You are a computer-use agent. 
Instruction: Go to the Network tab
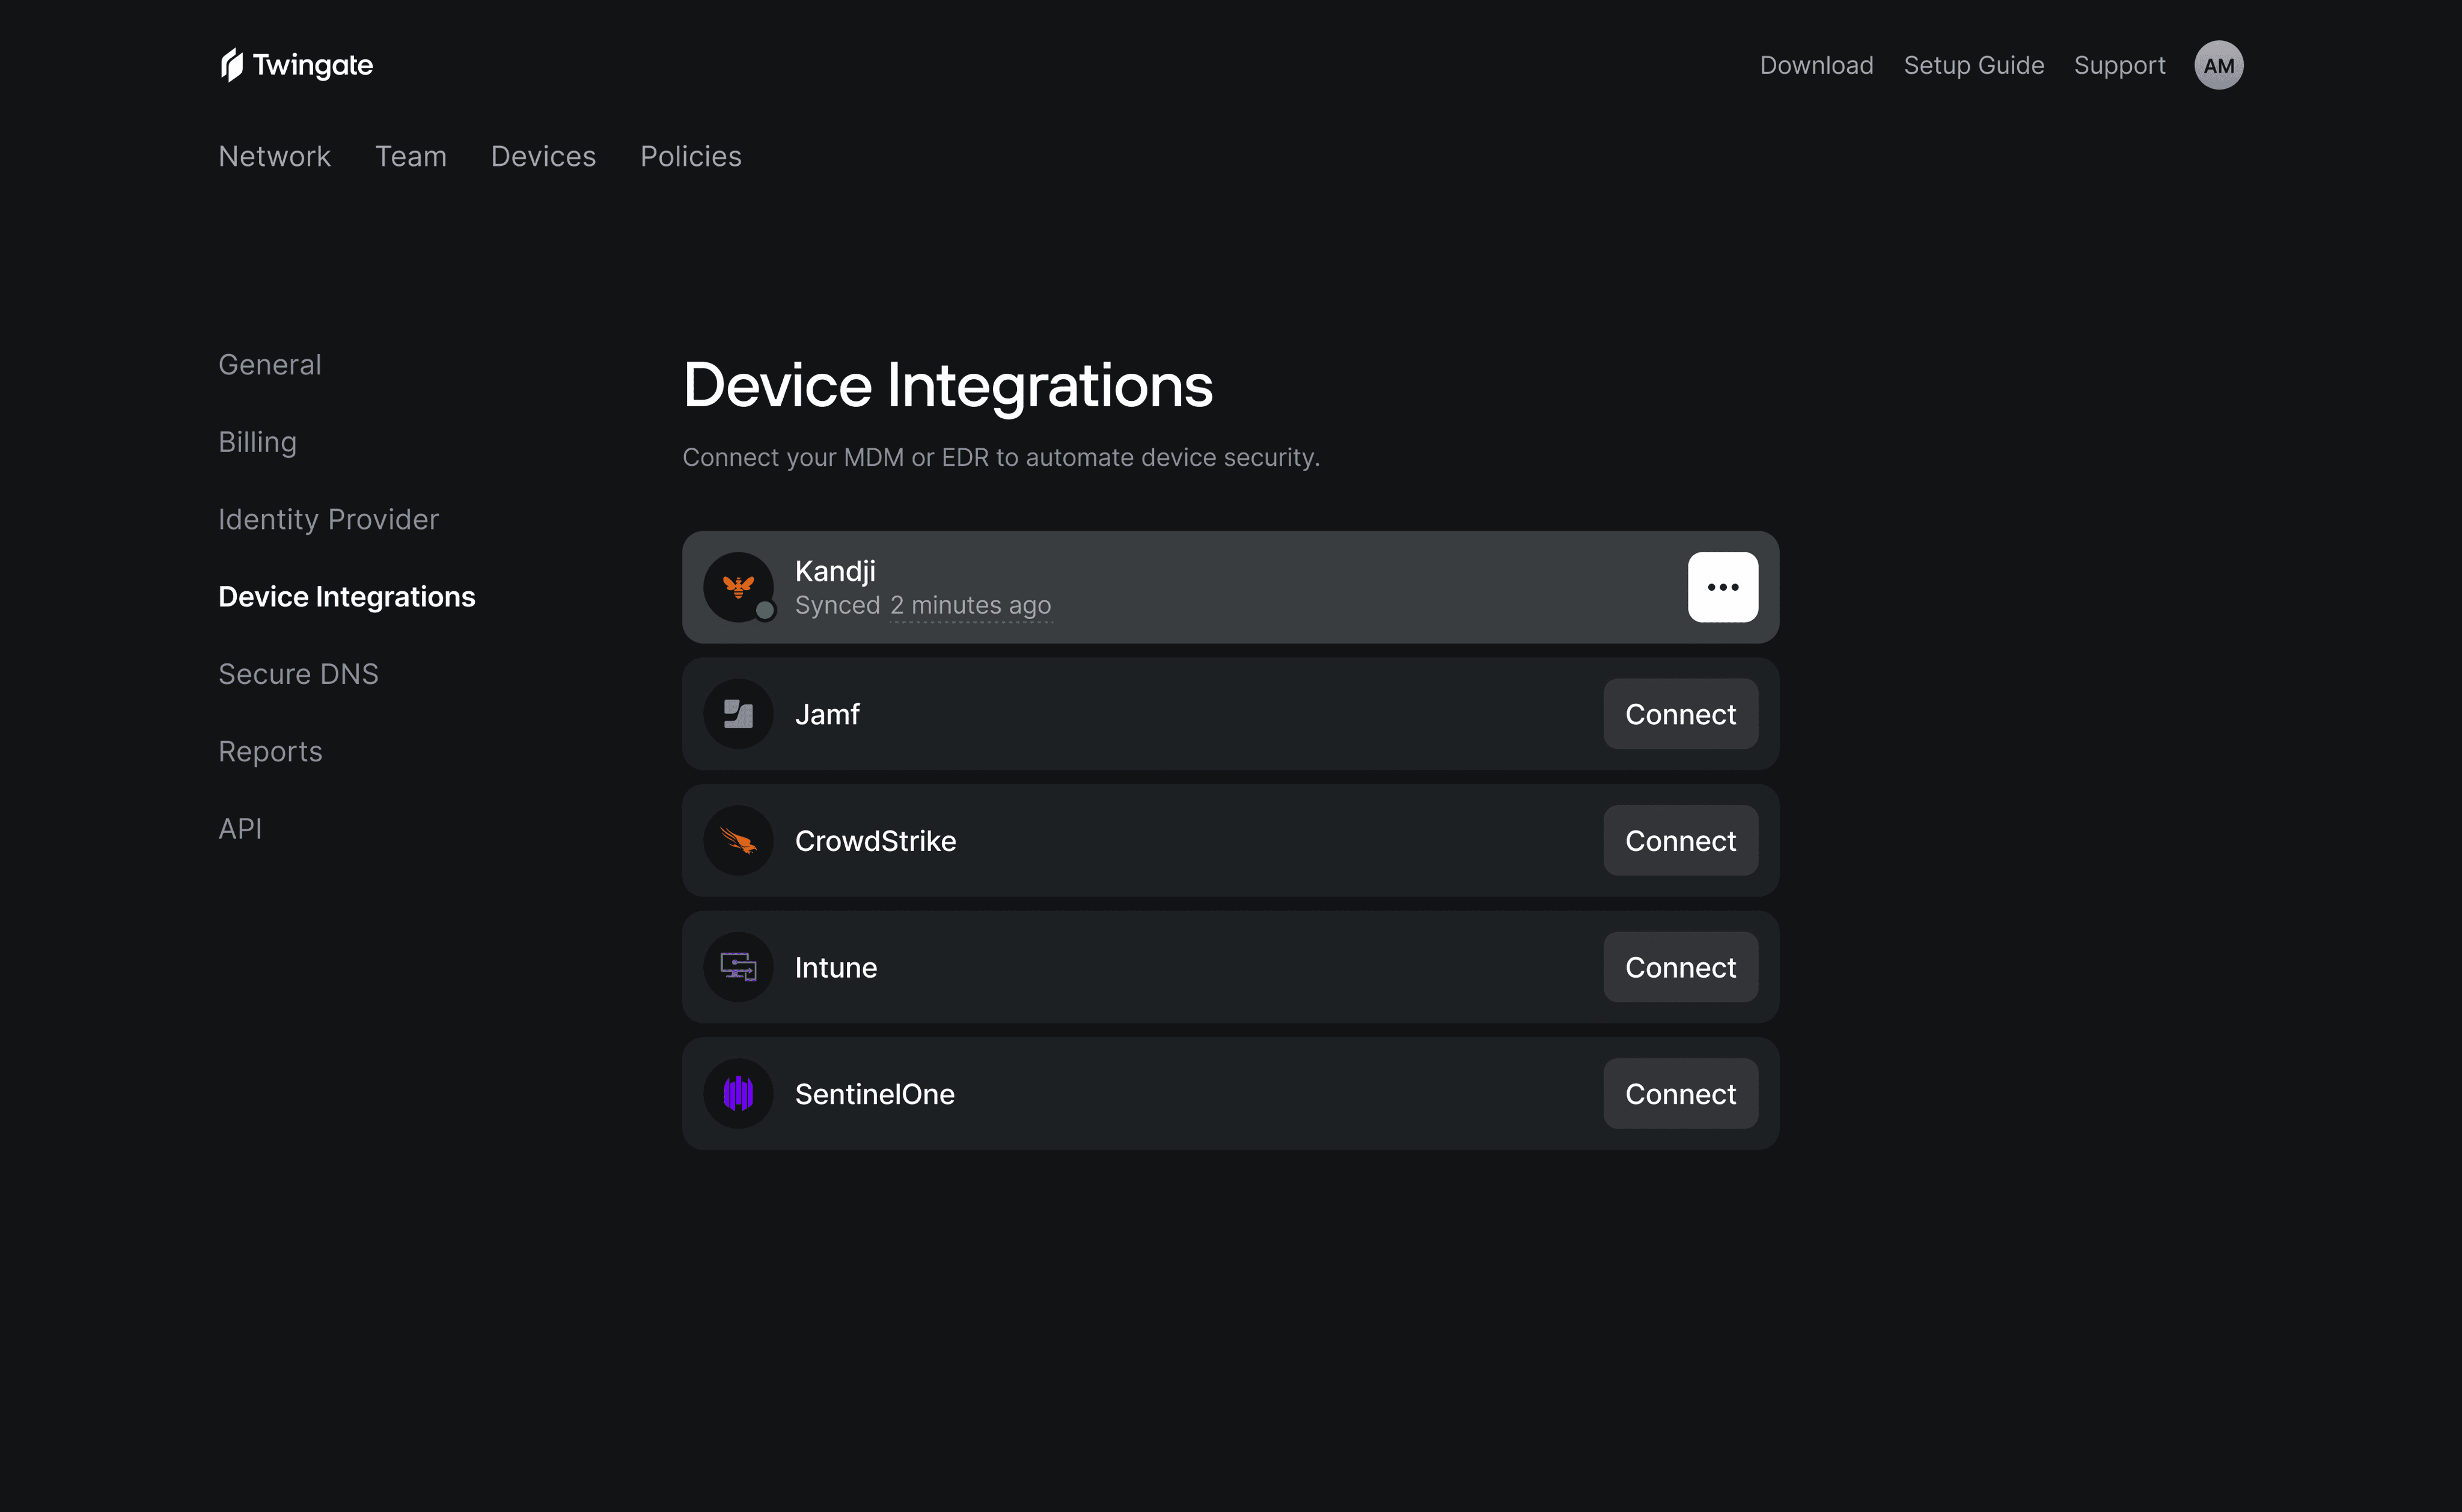[x=274, y=156]
